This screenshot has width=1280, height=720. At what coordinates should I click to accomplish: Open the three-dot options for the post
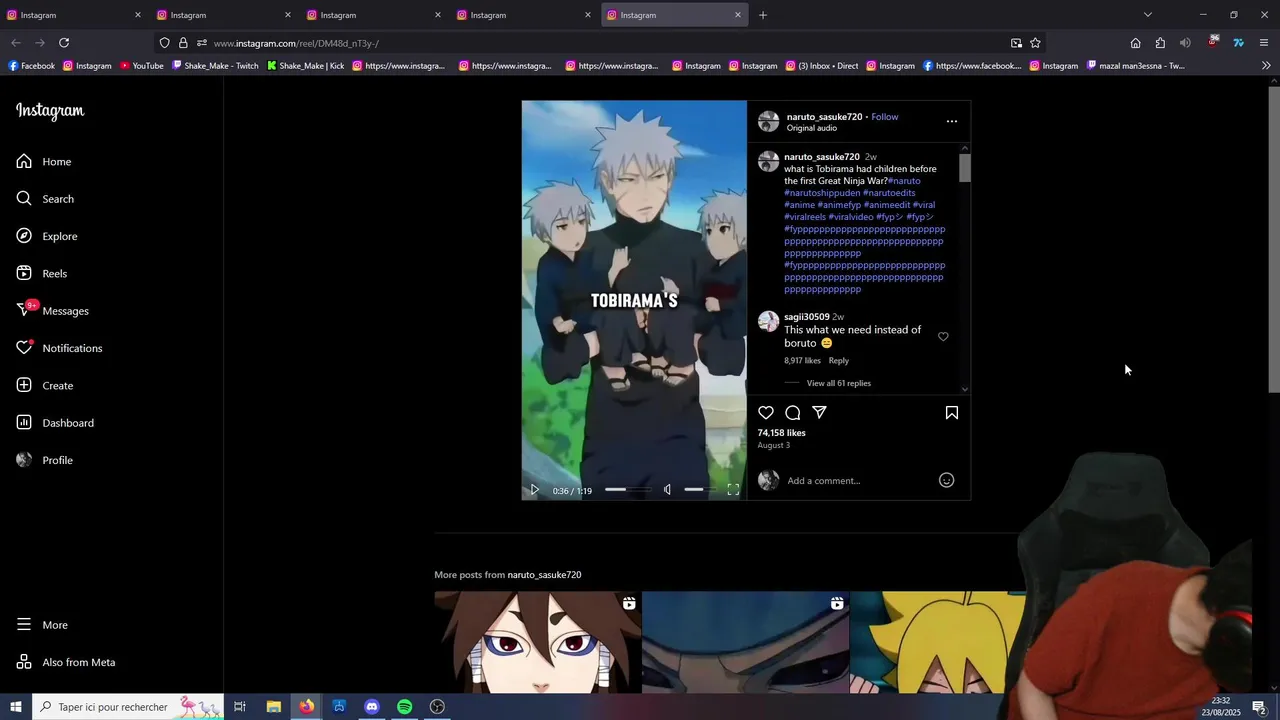952,121
